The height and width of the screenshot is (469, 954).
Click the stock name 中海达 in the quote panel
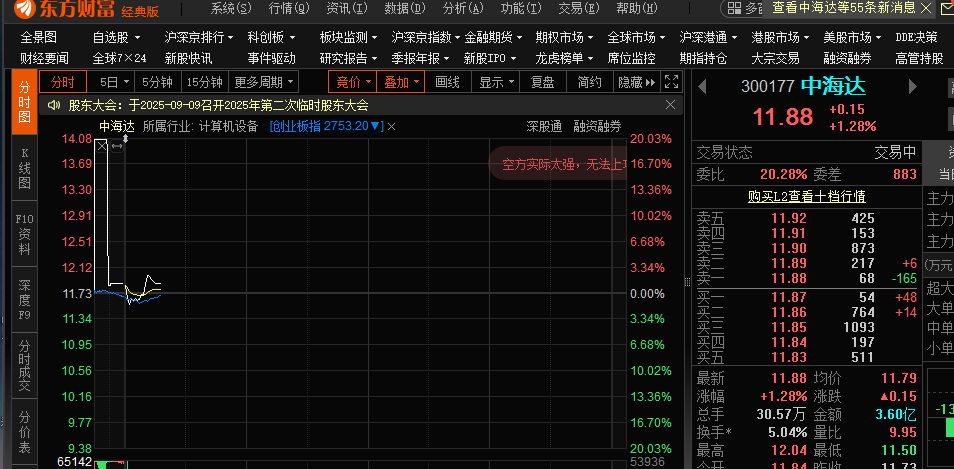[832, 86]
